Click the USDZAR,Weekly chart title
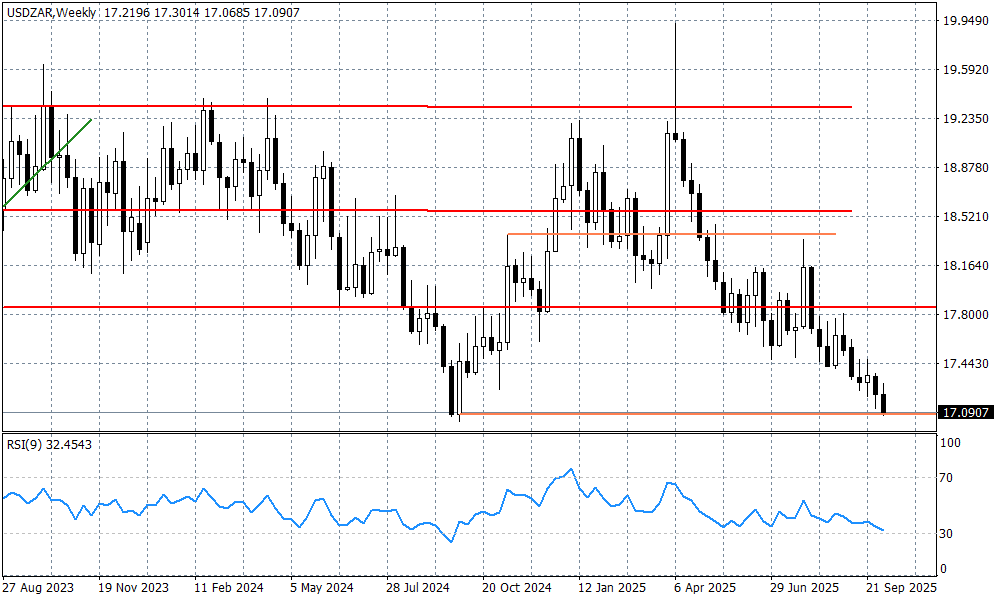This screenshot has height=600, width=1000. click(x=50, y=12)
